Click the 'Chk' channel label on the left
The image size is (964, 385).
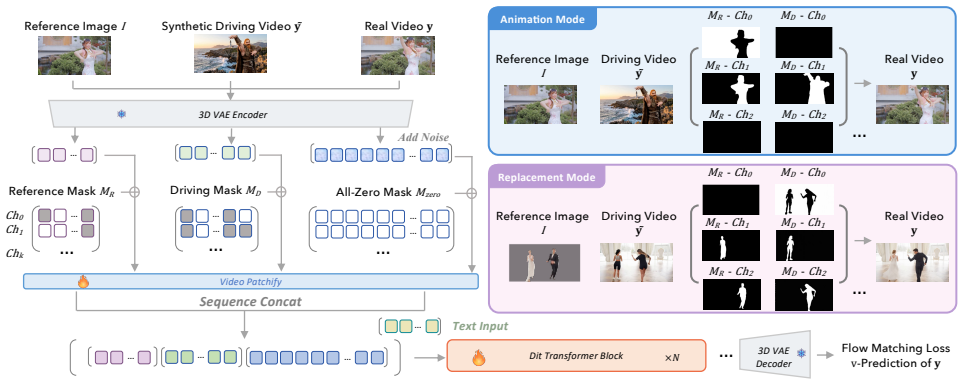click(14, 253)
